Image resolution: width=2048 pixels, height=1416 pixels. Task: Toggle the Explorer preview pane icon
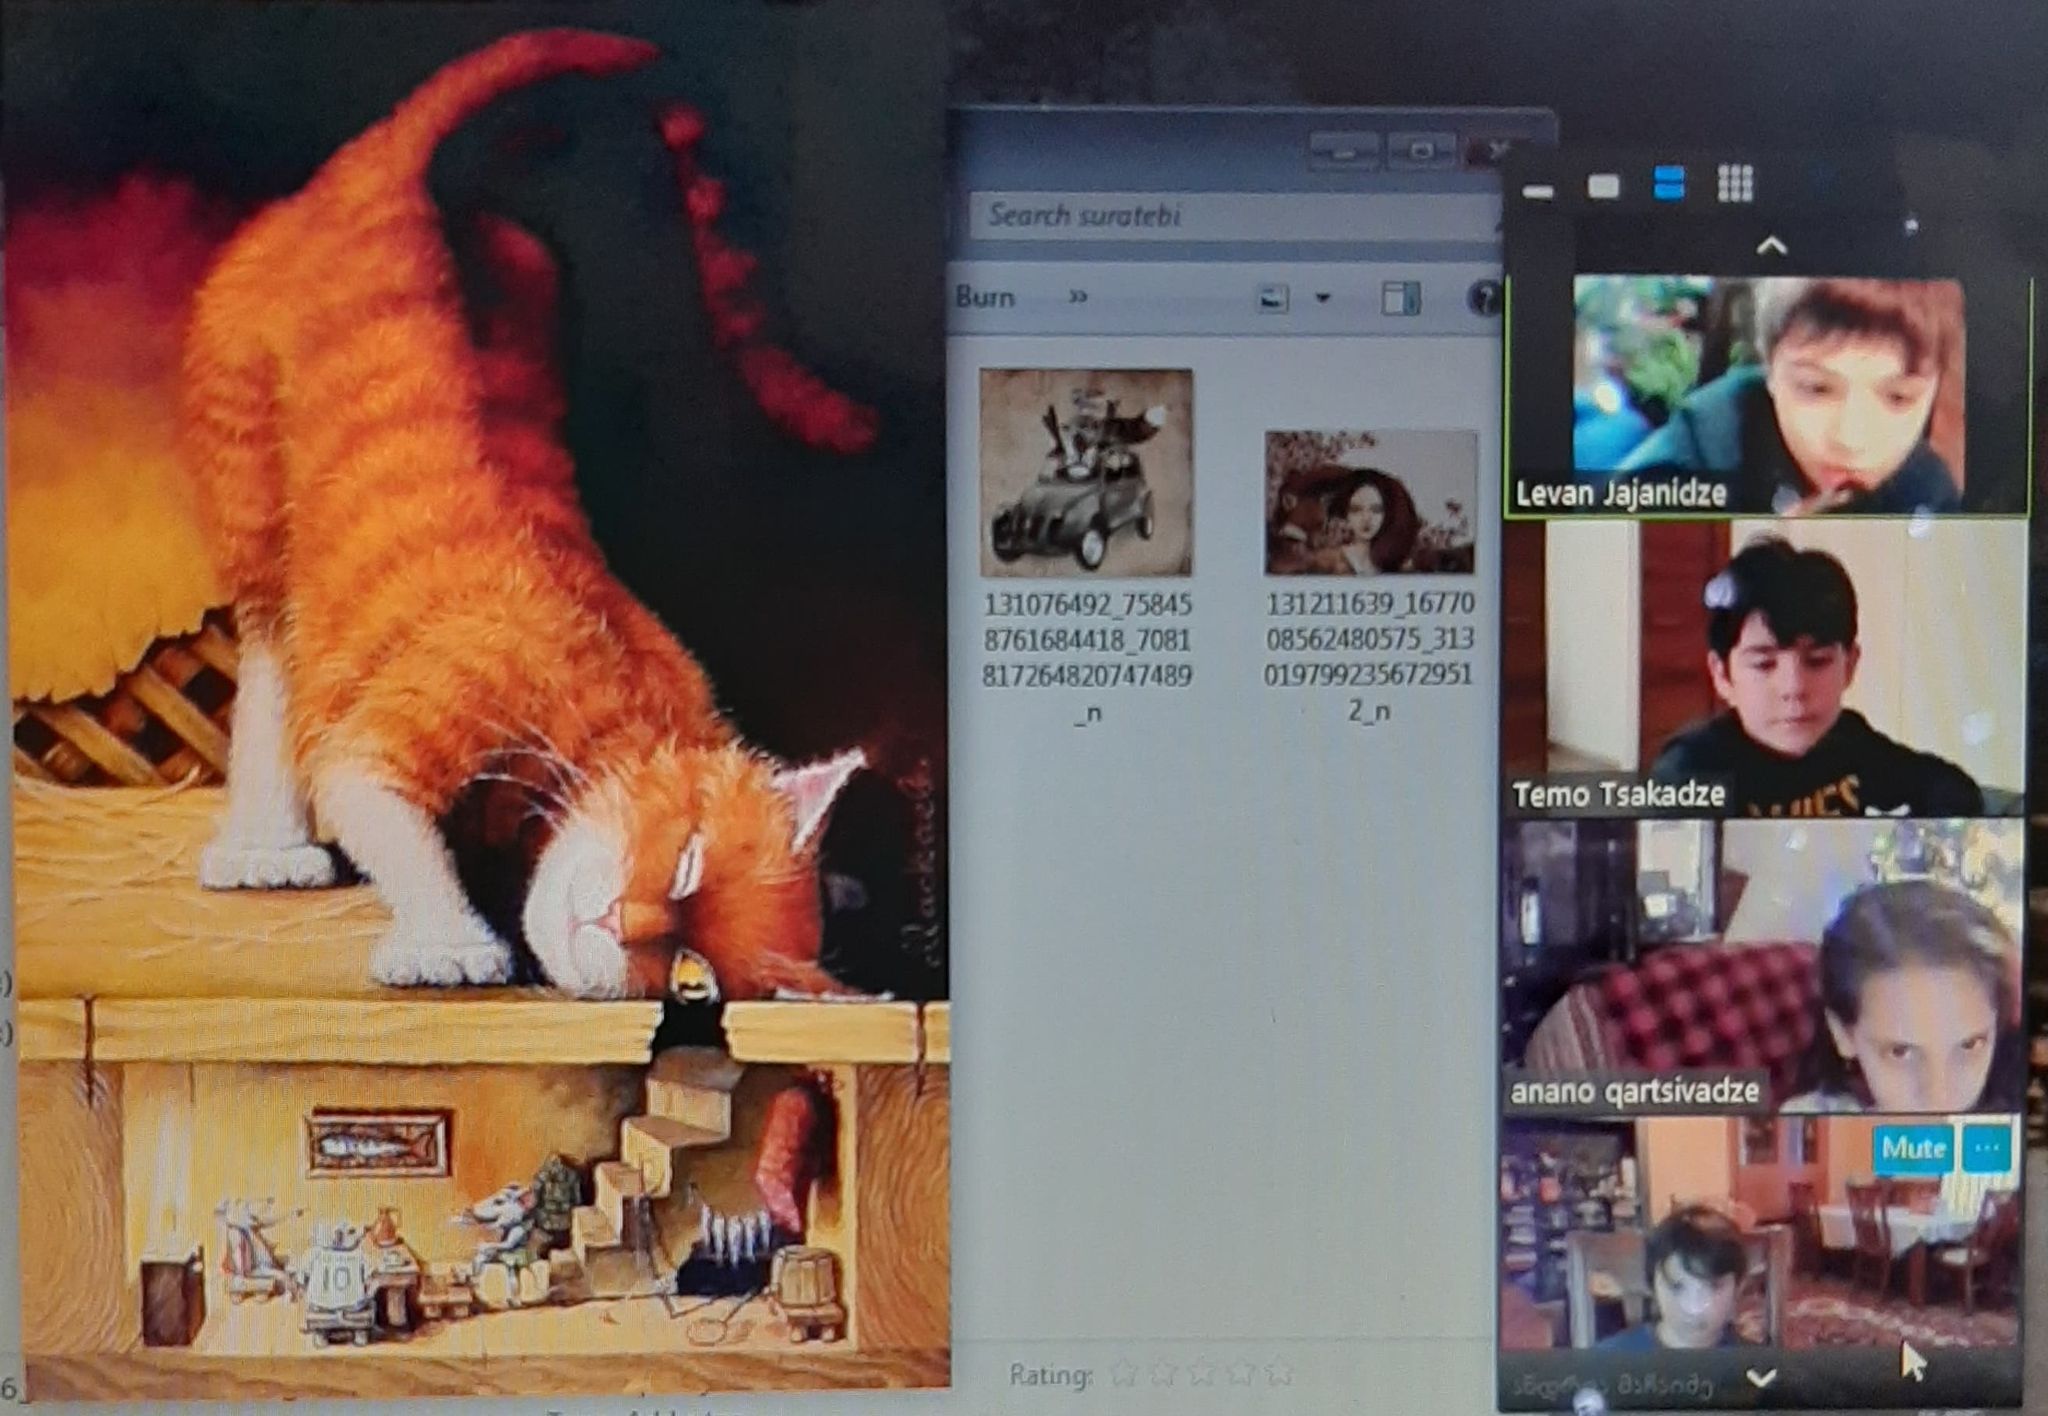1400,298
